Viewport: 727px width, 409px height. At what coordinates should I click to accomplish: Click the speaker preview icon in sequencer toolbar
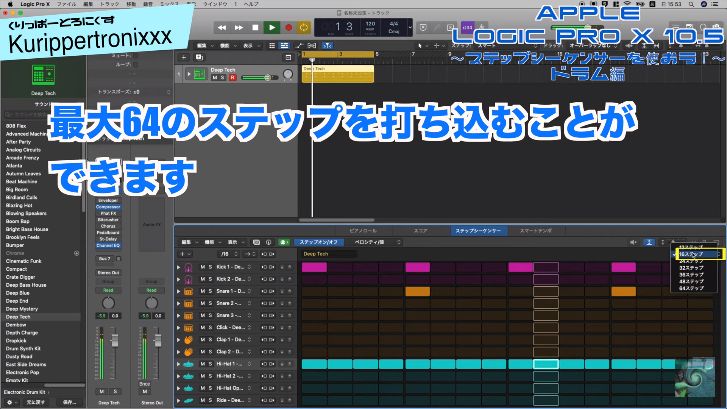coord(633,243)
